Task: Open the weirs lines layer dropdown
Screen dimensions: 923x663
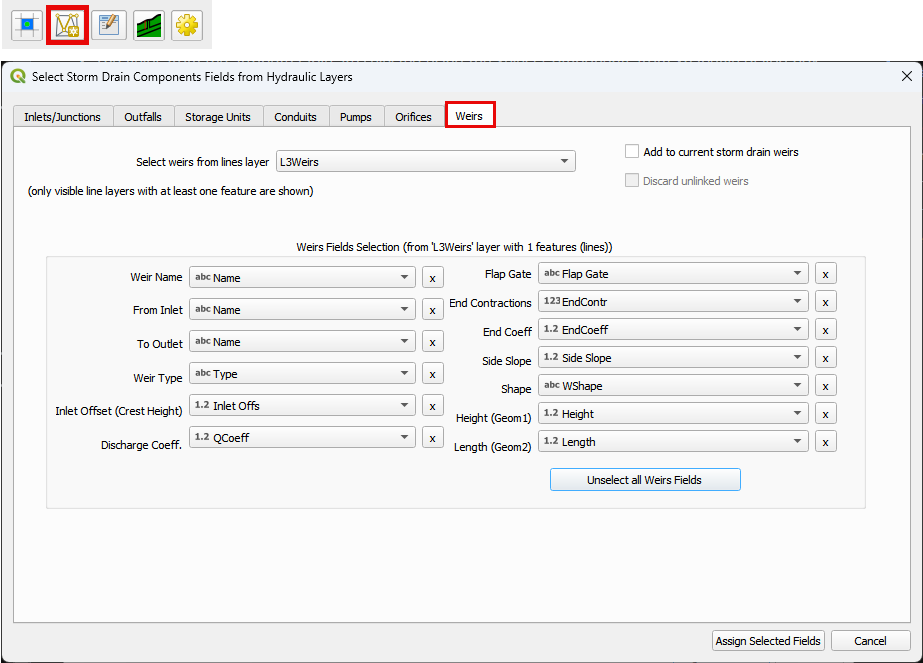Action: click(x=425, y=161)
